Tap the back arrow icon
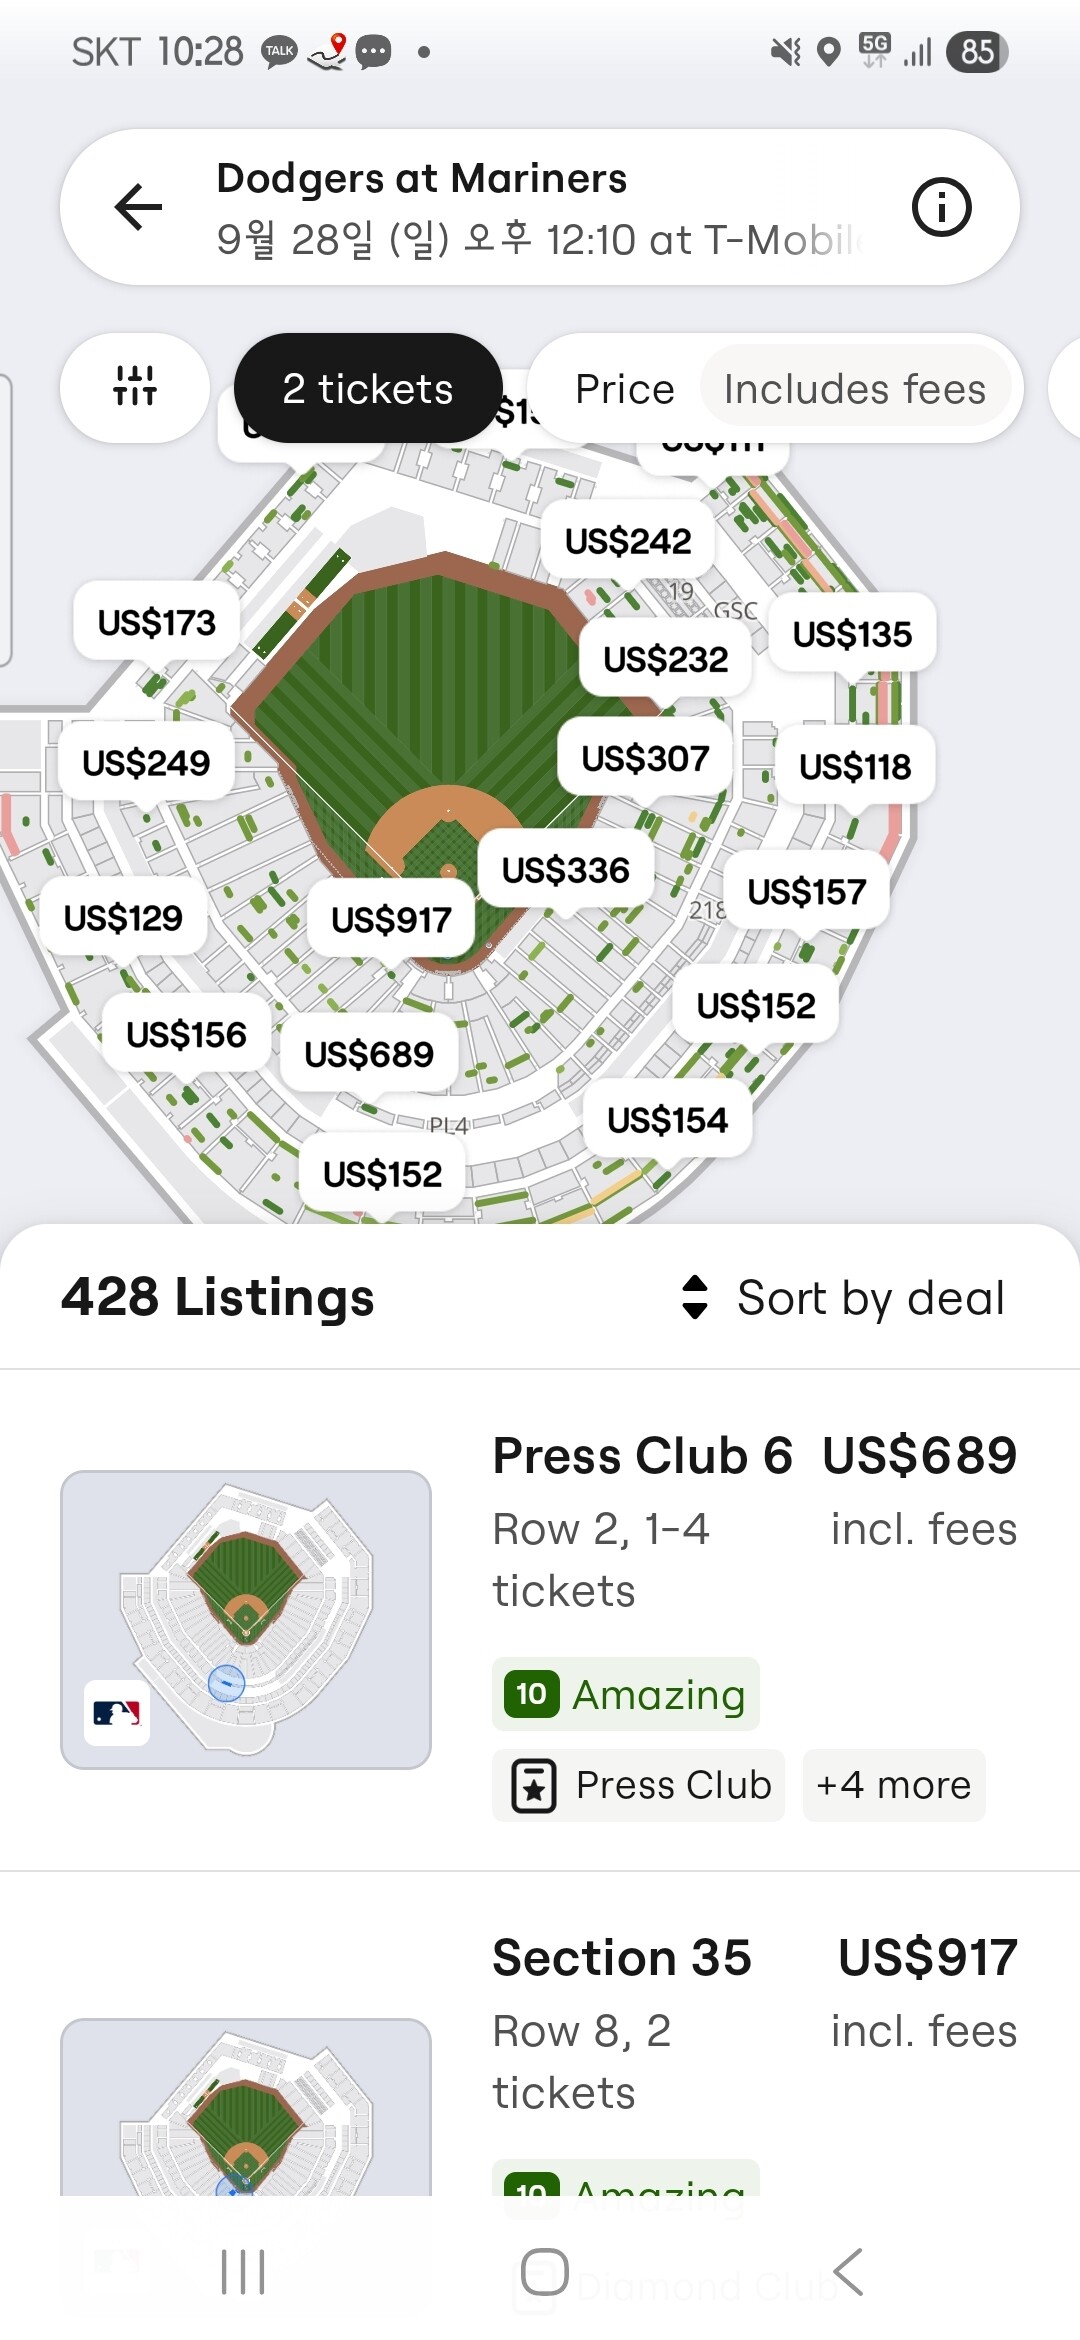 coord(138,207)
